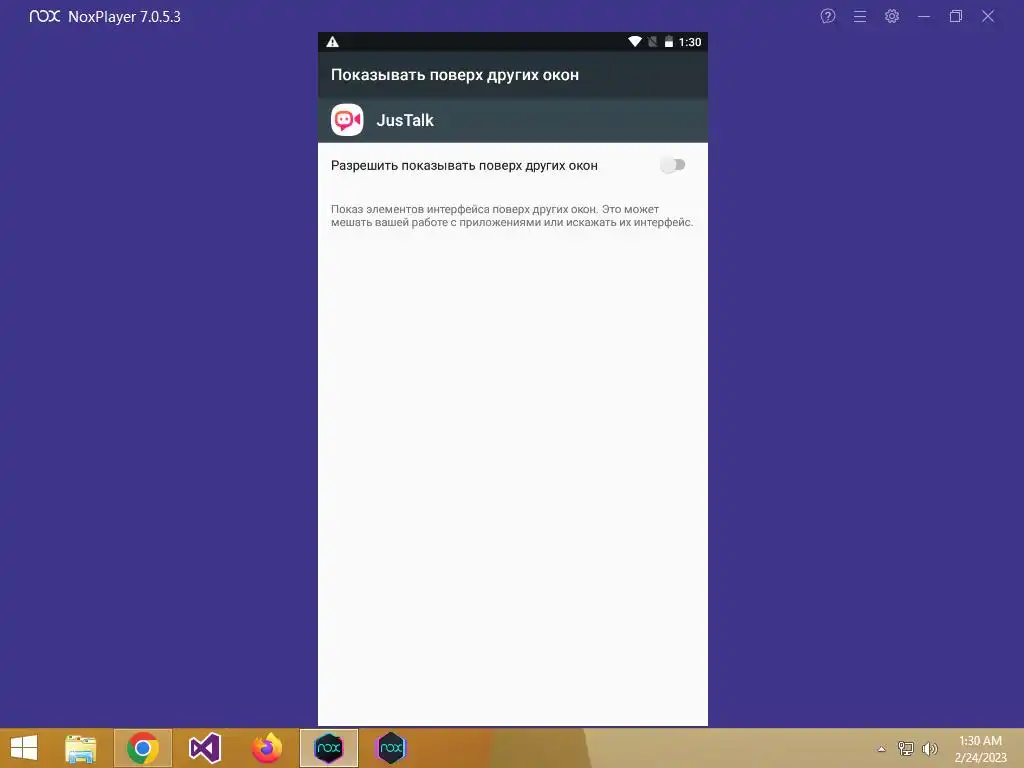Click the NoxPlayer 7.0.5.3 title text
The width and height of the screenshot is (1024, 768).
(124, 17)
